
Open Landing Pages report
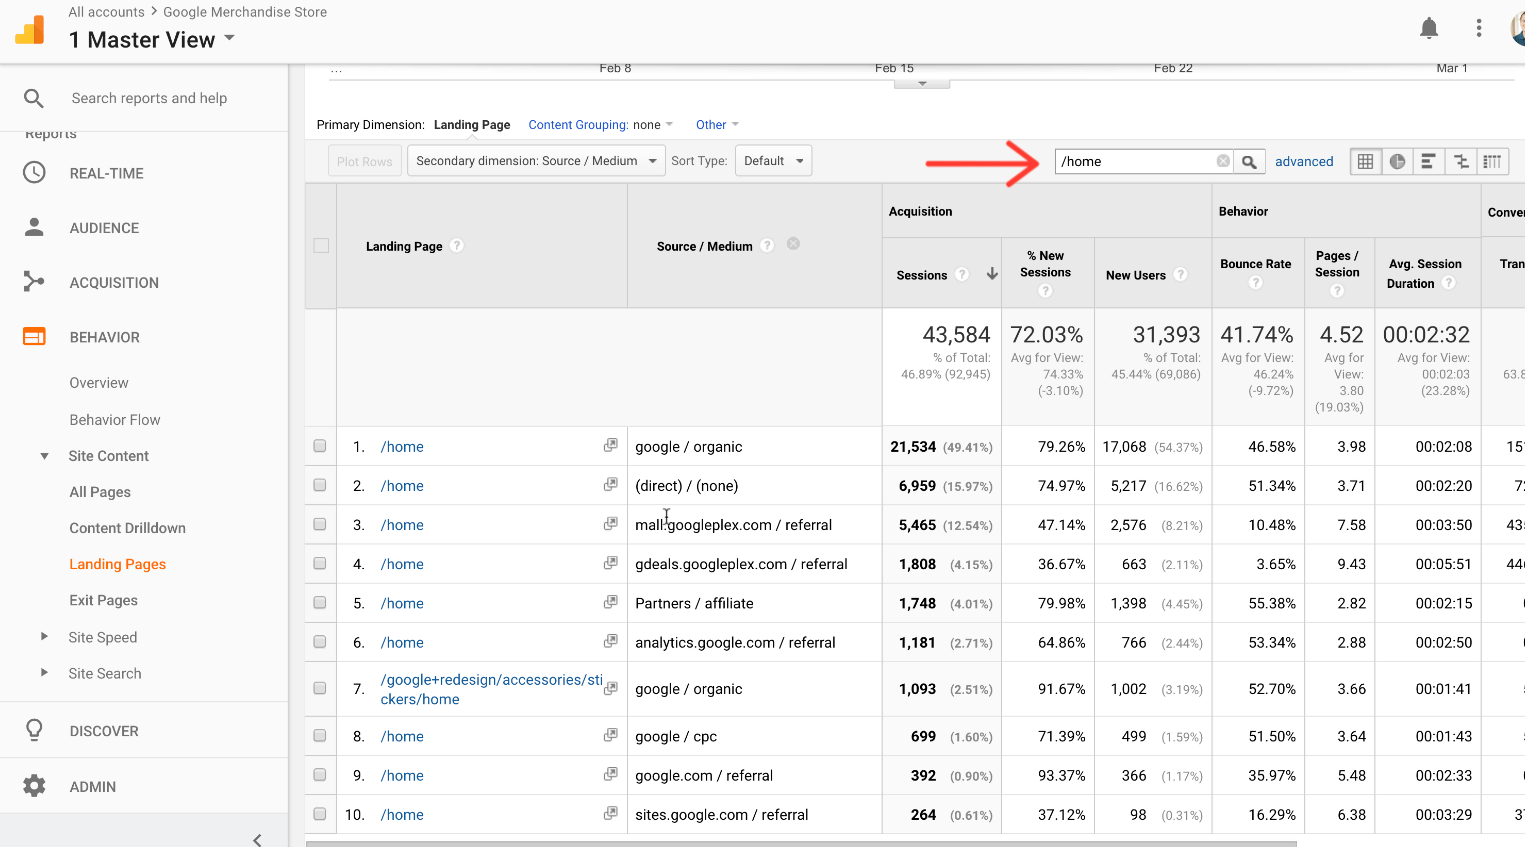tap(118, 564)
